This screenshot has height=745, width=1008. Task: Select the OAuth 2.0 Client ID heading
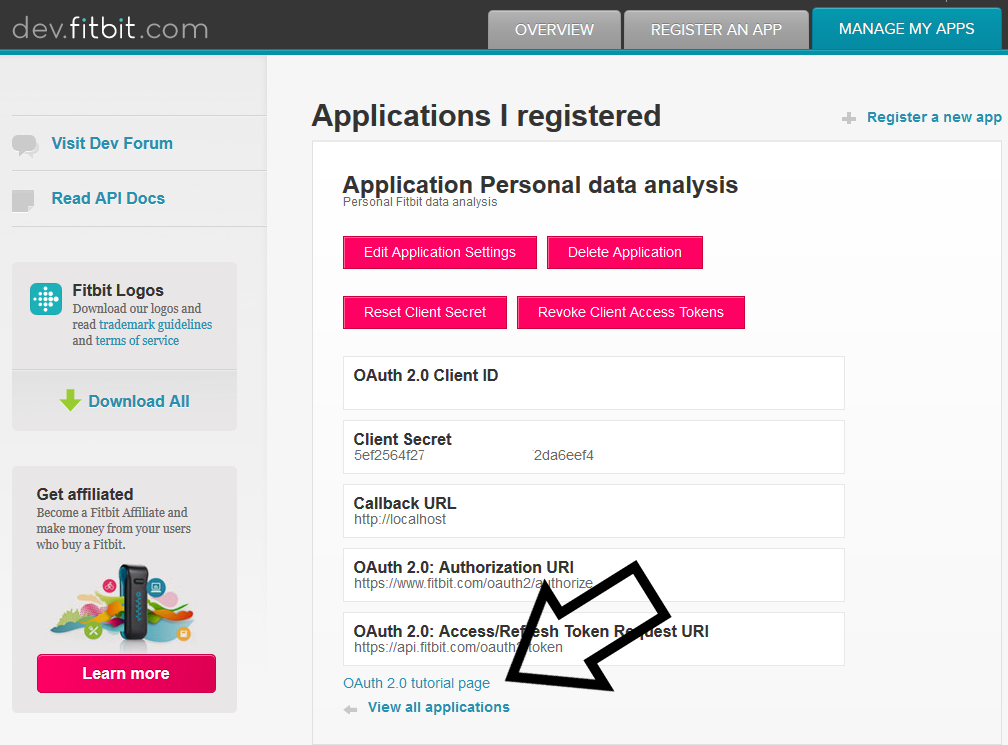426,375
